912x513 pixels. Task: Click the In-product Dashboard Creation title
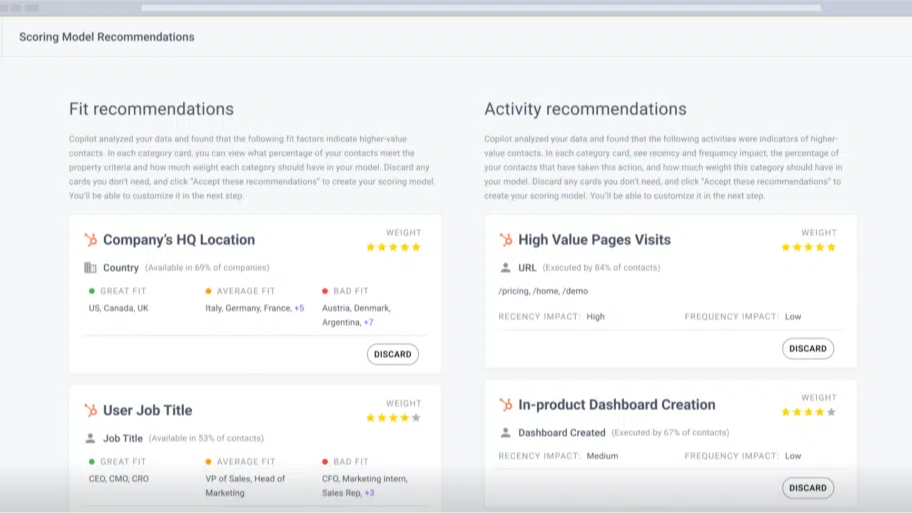tap(617, 404)
